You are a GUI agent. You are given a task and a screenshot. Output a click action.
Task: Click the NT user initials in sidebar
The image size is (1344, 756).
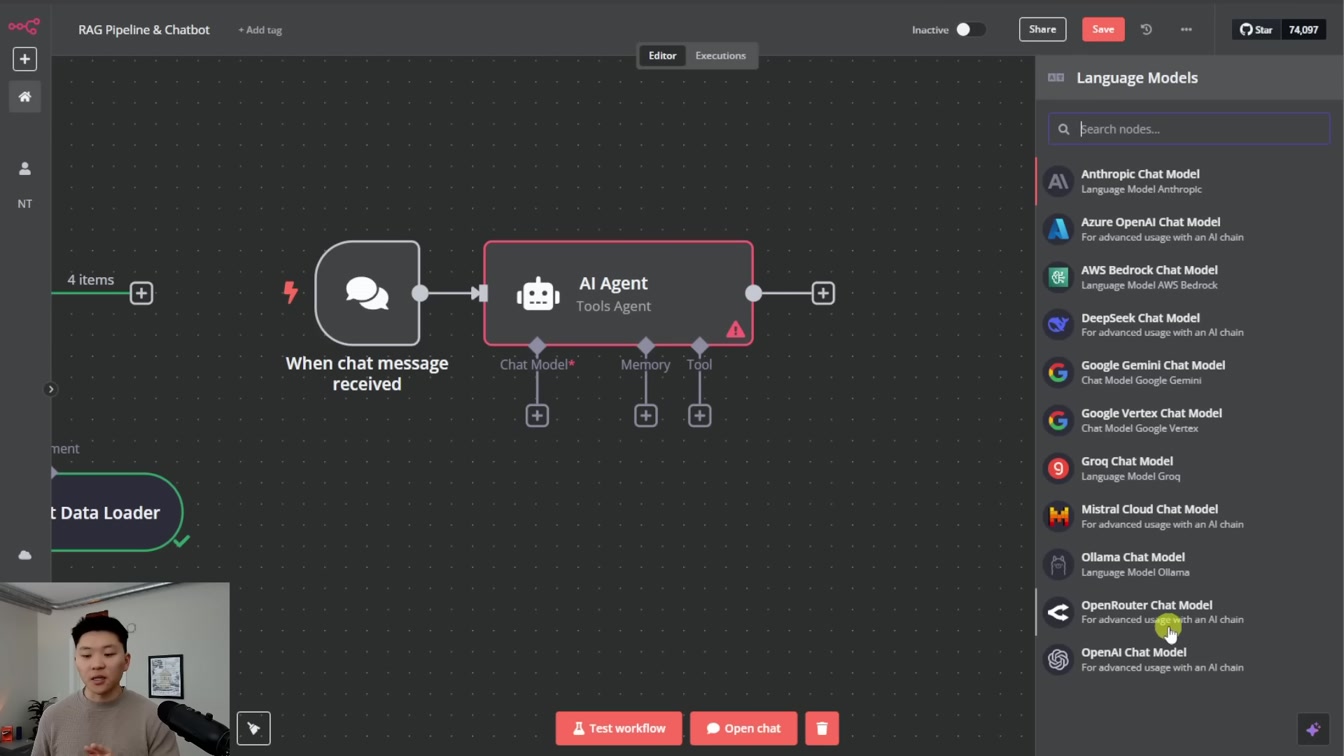tap(25, 204)
